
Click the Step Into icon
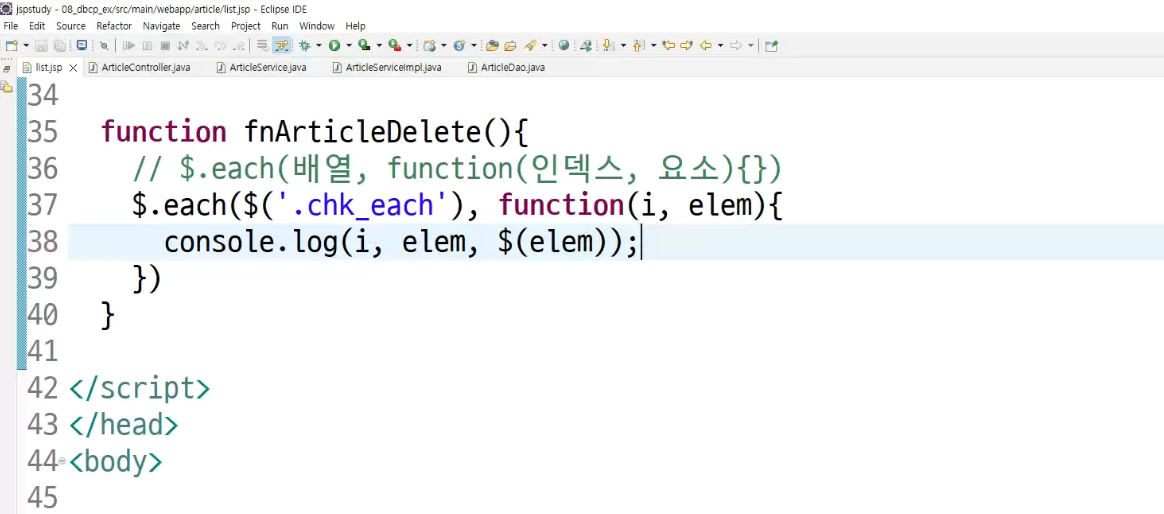point(201,45)
